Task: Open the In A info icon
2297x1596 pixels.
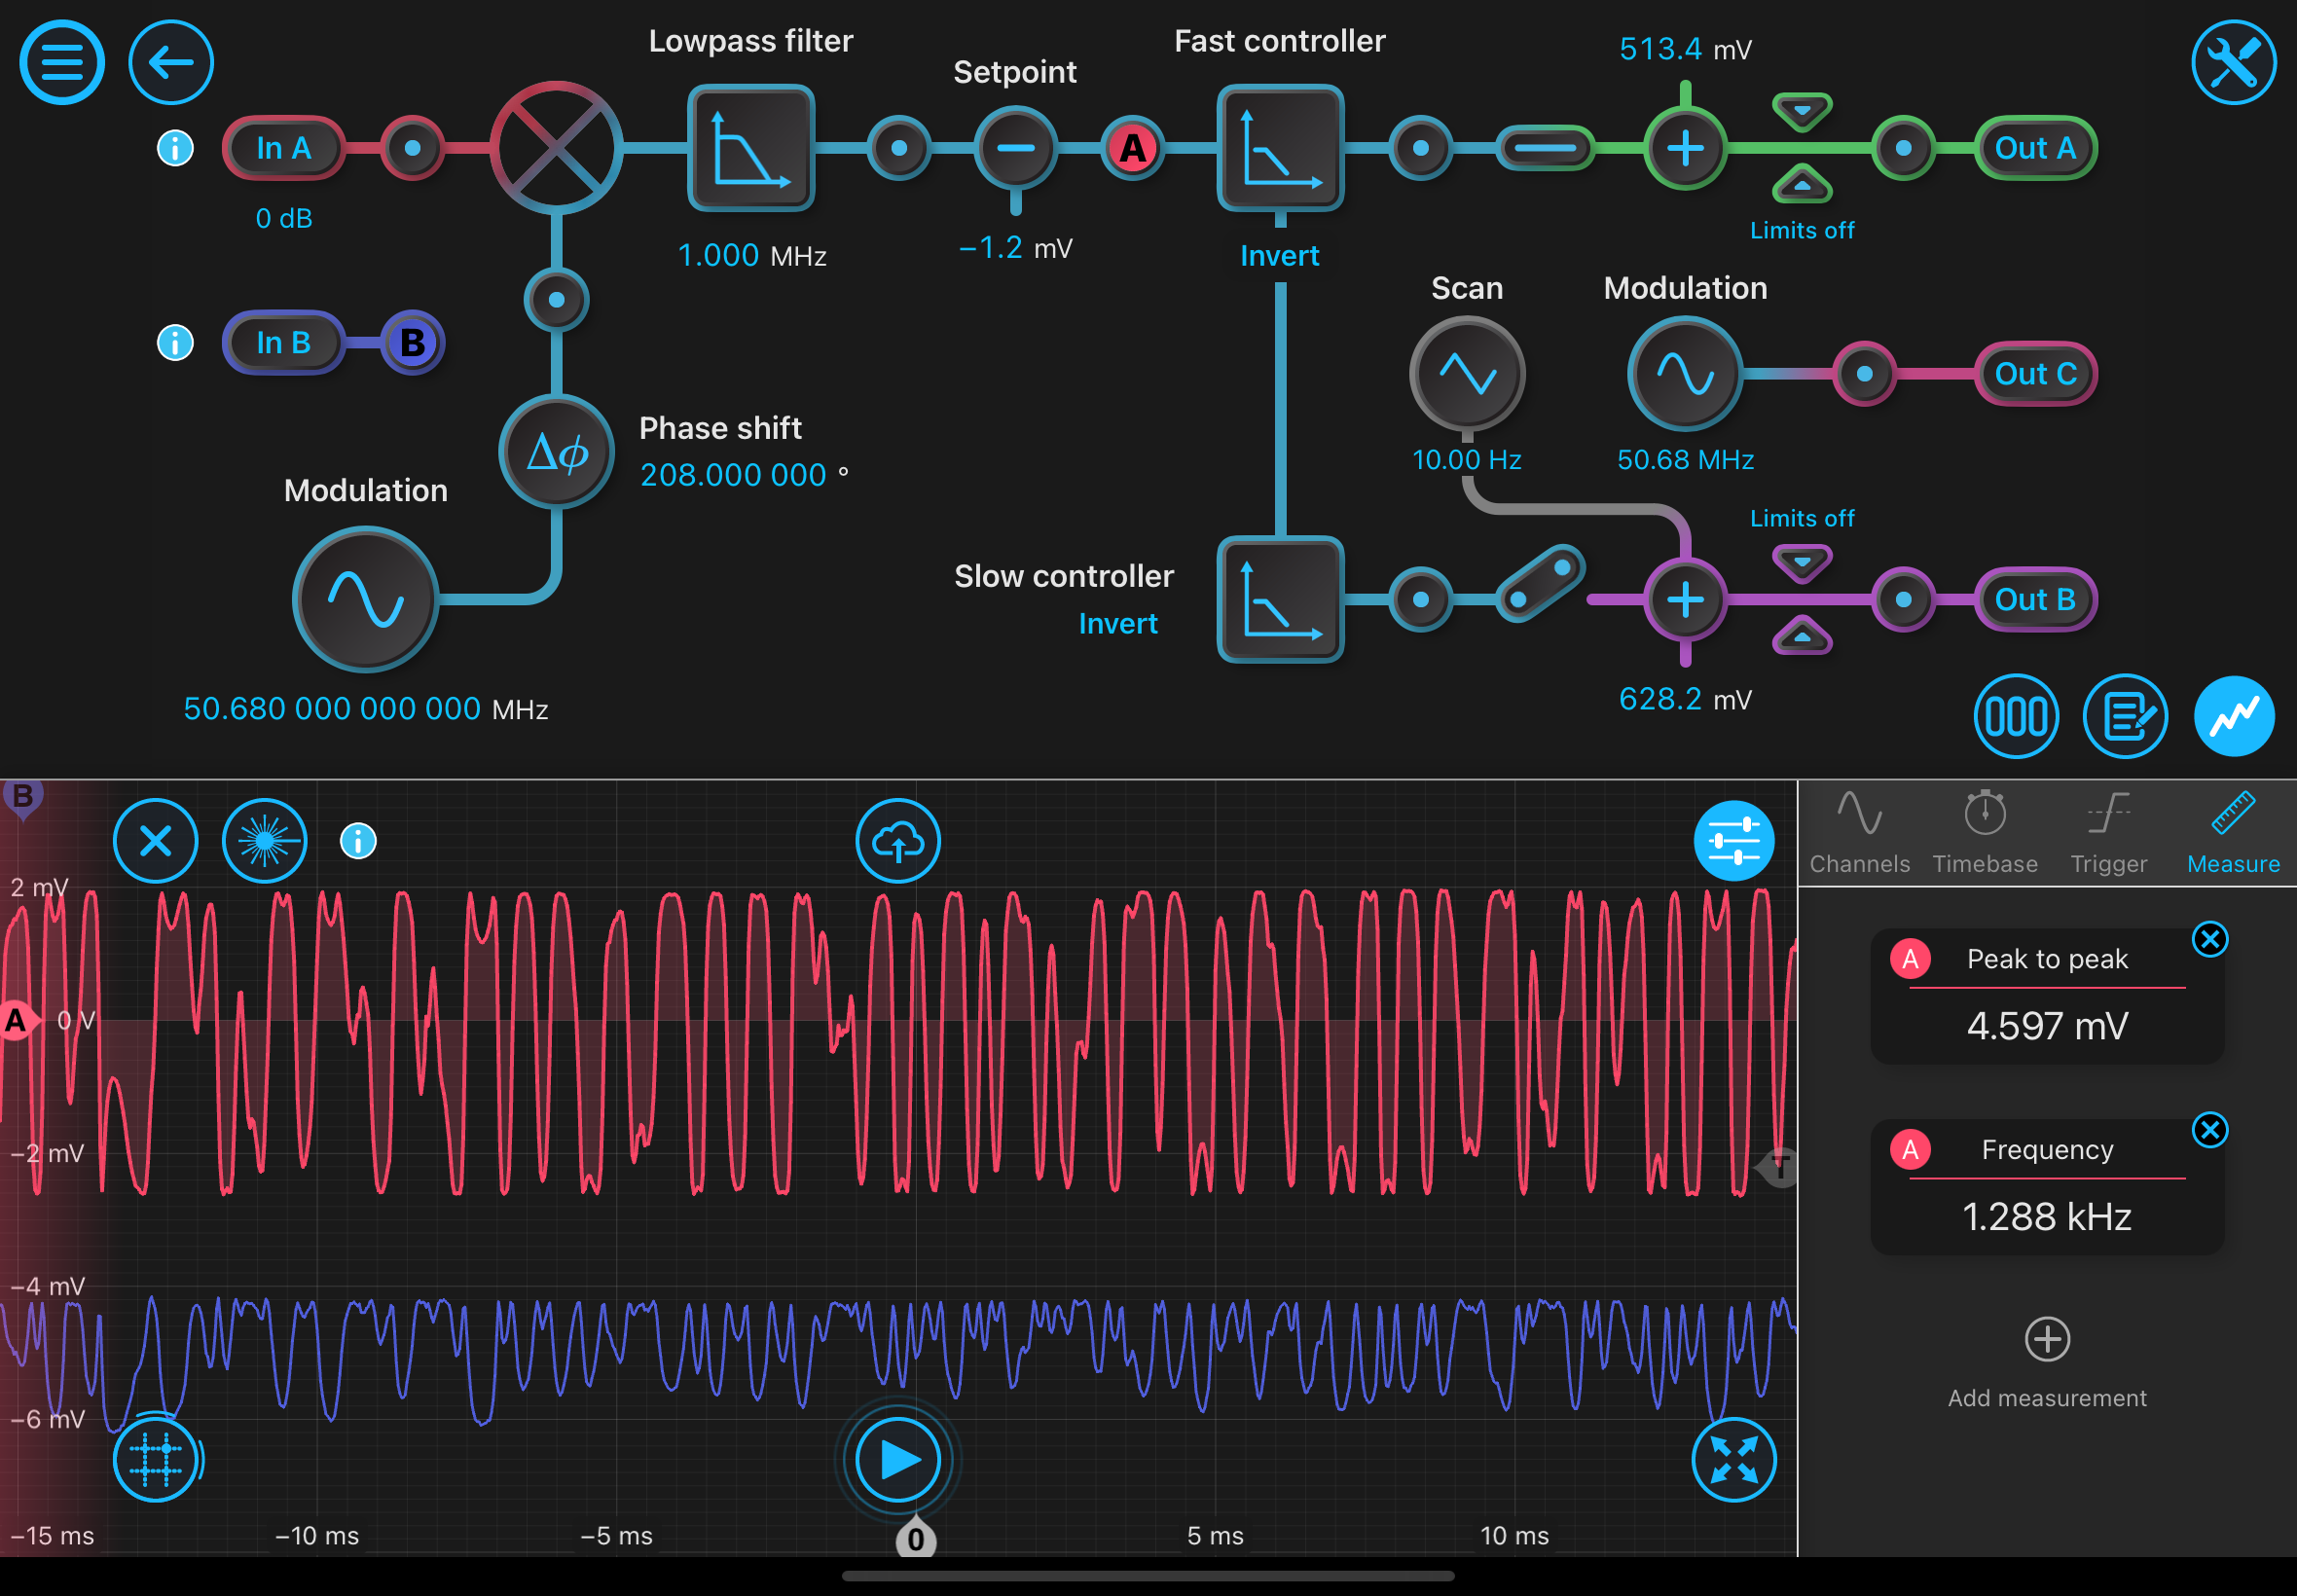Action: click(175, 148)
